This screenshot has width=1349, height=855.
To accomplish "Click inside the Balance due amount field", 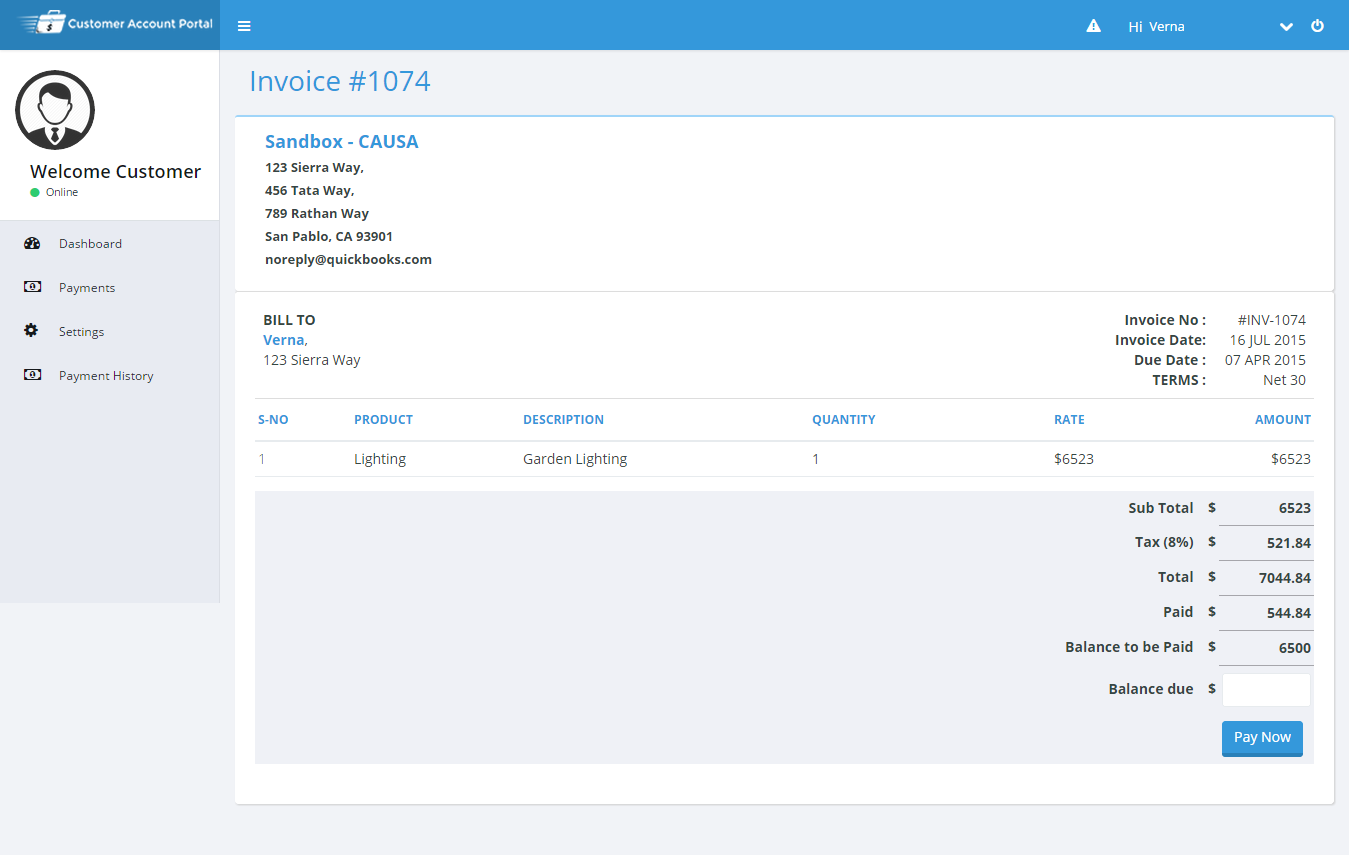I will coord(1266,689).
